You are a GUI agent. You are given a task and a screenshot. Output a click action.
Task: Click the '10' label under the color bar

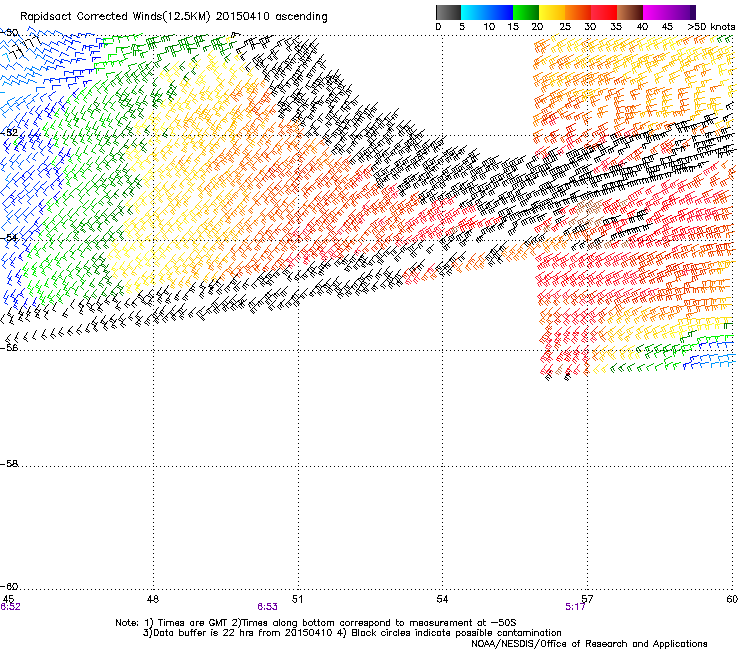pos(489,27)
